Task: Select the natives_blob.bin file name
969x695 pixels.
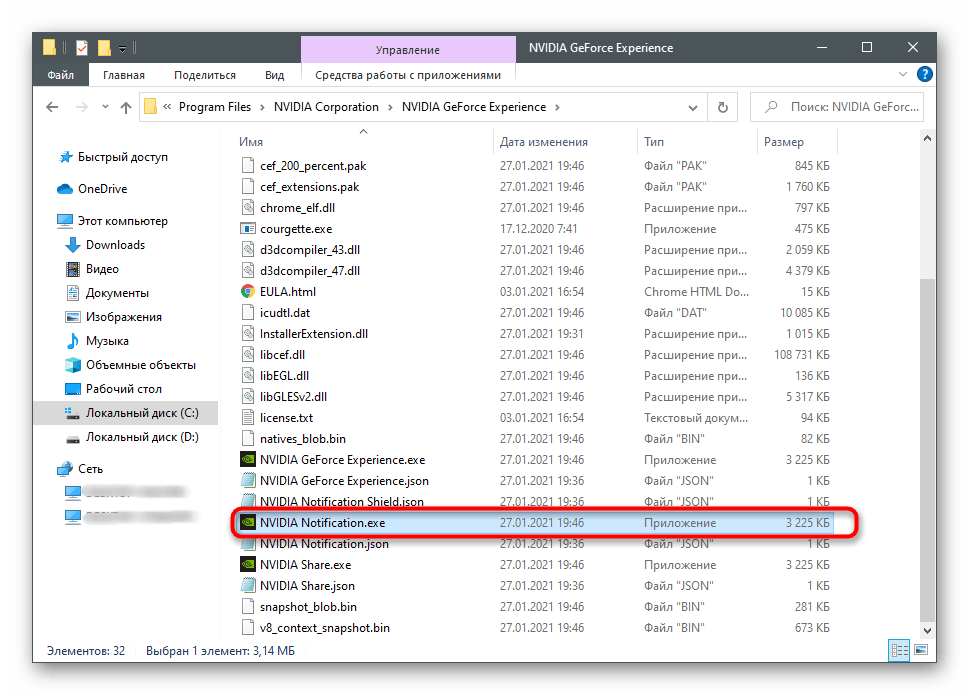Action: pos(303,439)
